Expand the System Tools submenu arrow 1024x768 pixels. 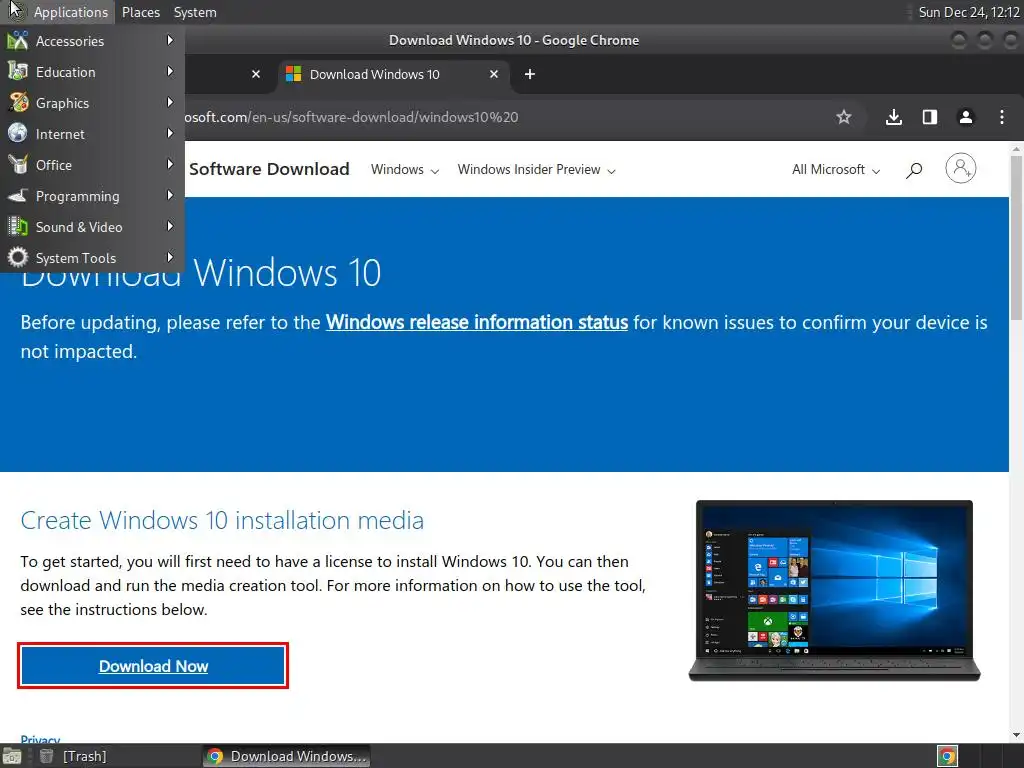170,257
